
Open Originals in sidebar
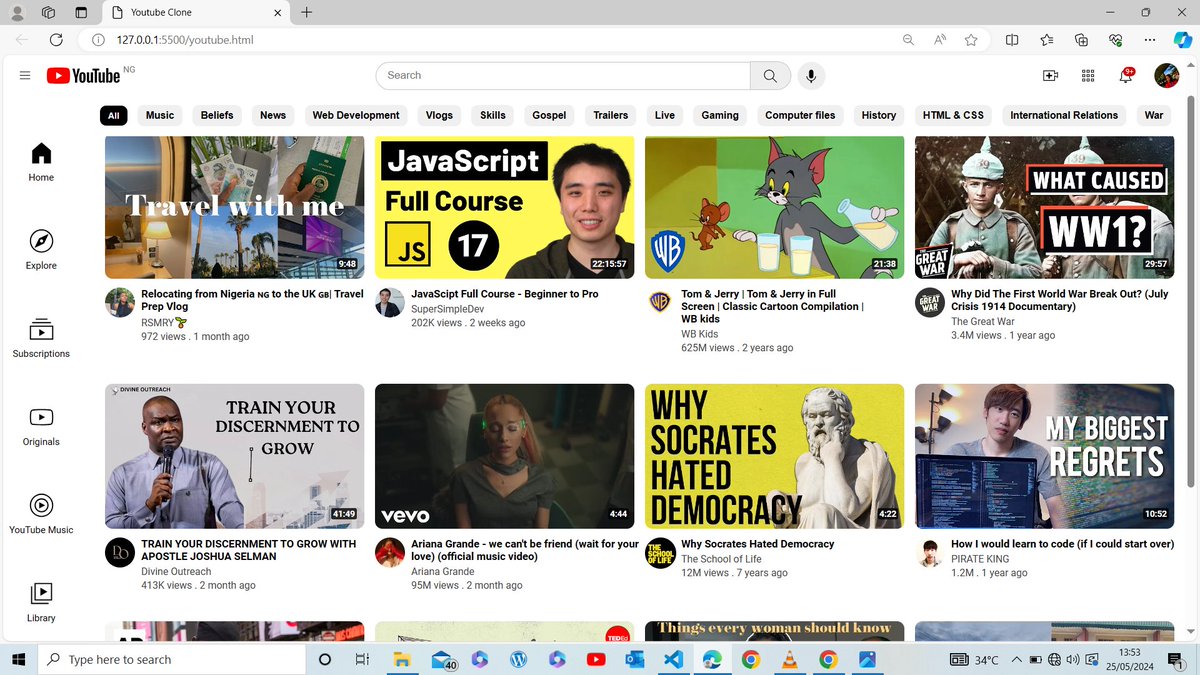pos(41,426)
